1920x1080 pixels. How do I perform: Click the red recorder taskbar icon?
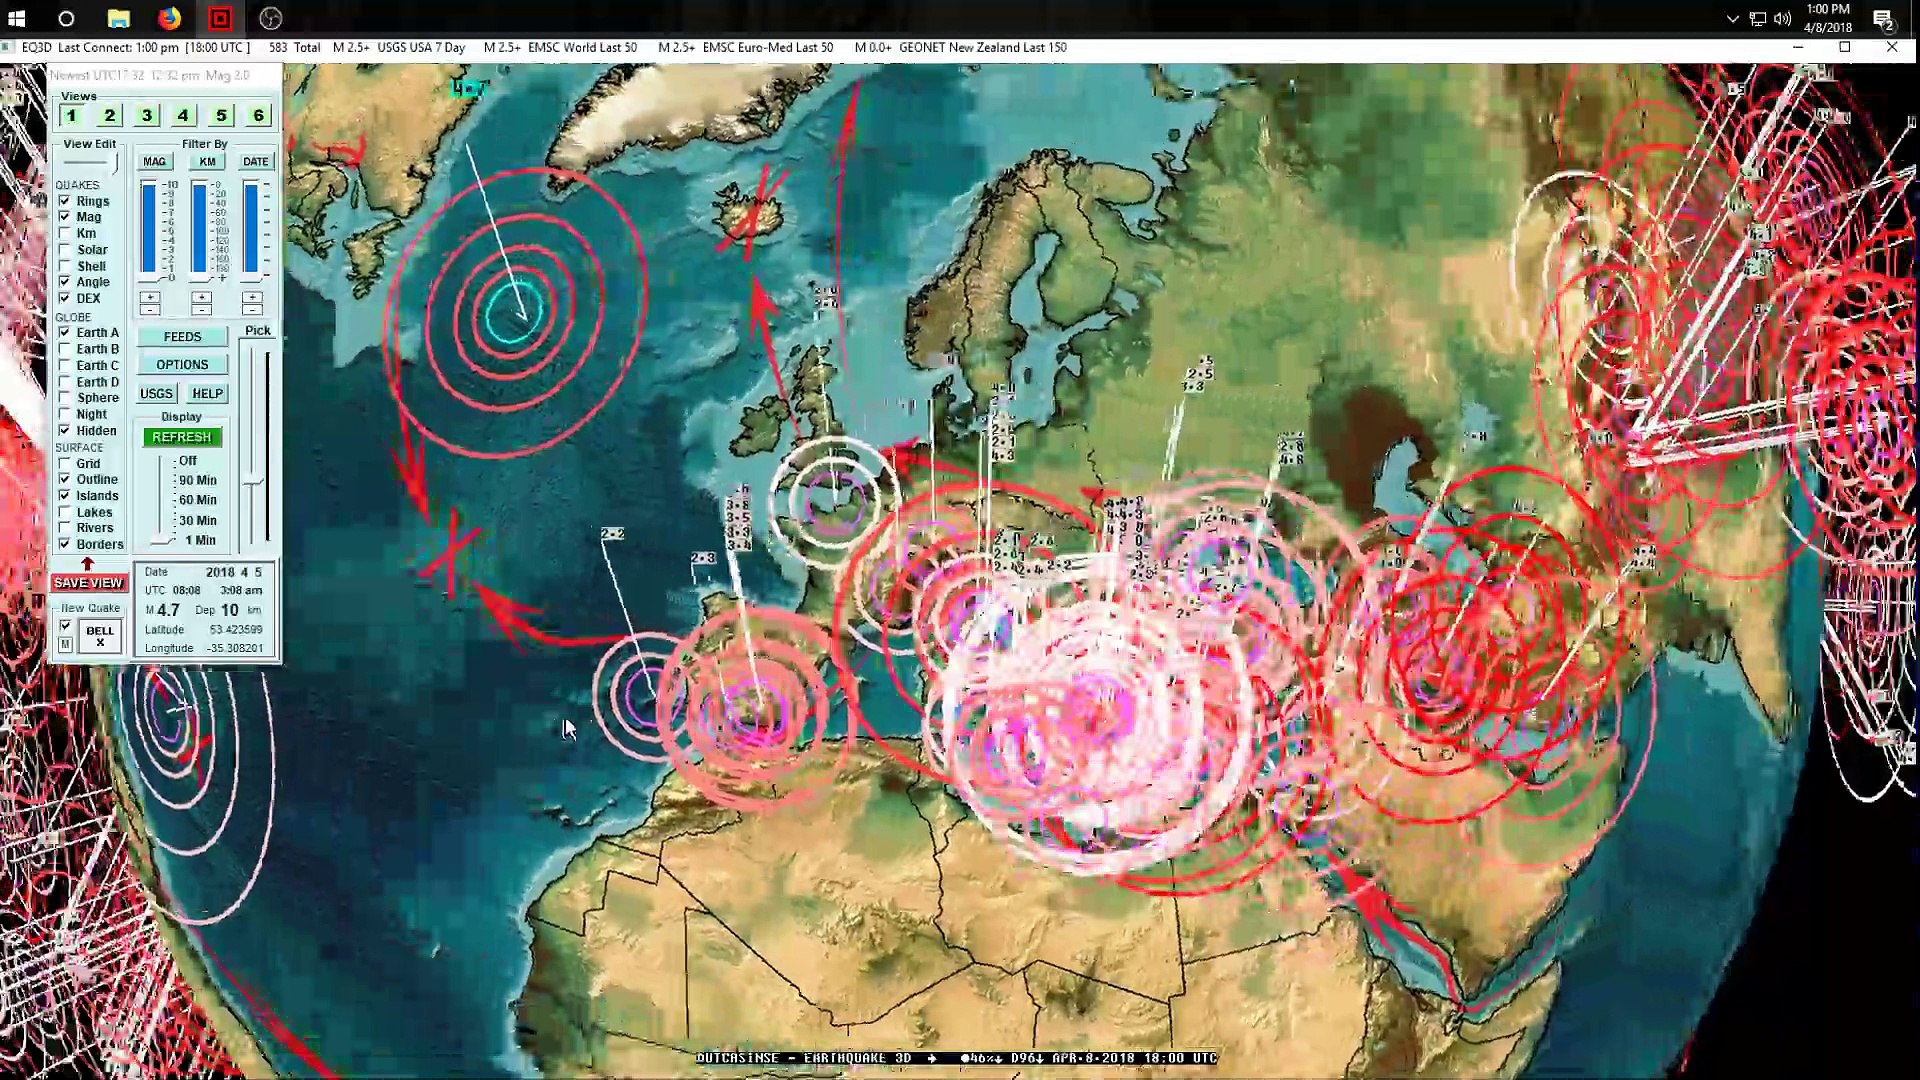220,18
